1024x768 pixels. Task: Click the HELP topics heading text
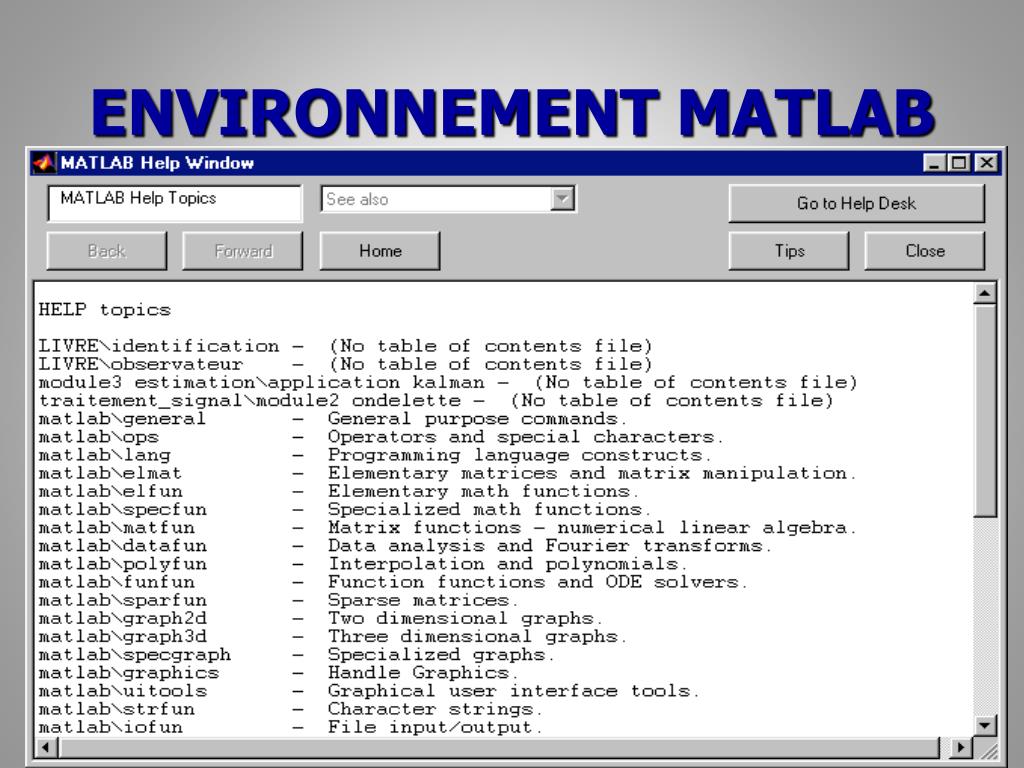pos(104,310)
